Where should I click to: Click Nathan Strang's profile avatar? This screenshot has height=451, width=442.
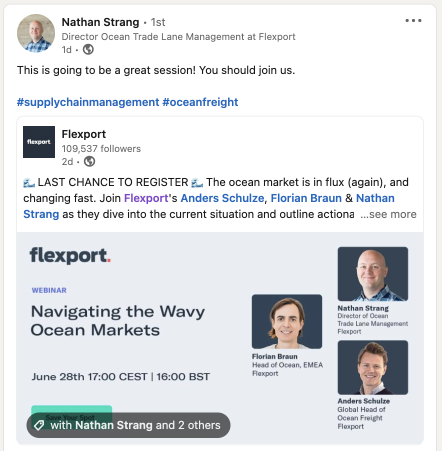(36, 33)
